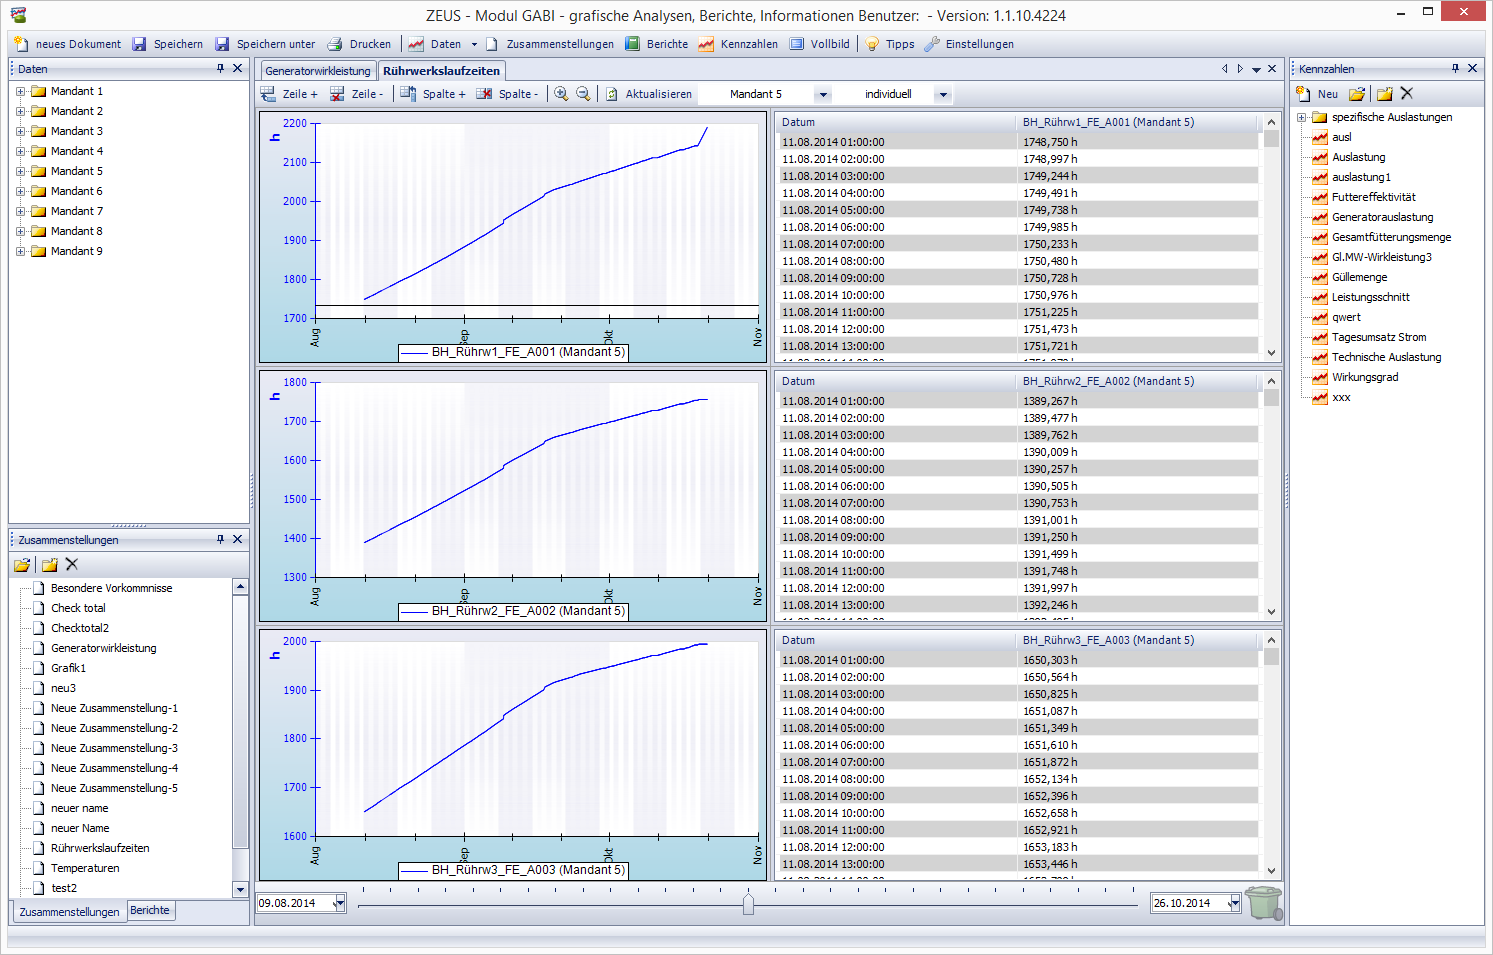Open Rührwerkslaufzeiten in Zusammenstellungen list
This screenshot has width=1493, height=955.
(x=100, y=848)
